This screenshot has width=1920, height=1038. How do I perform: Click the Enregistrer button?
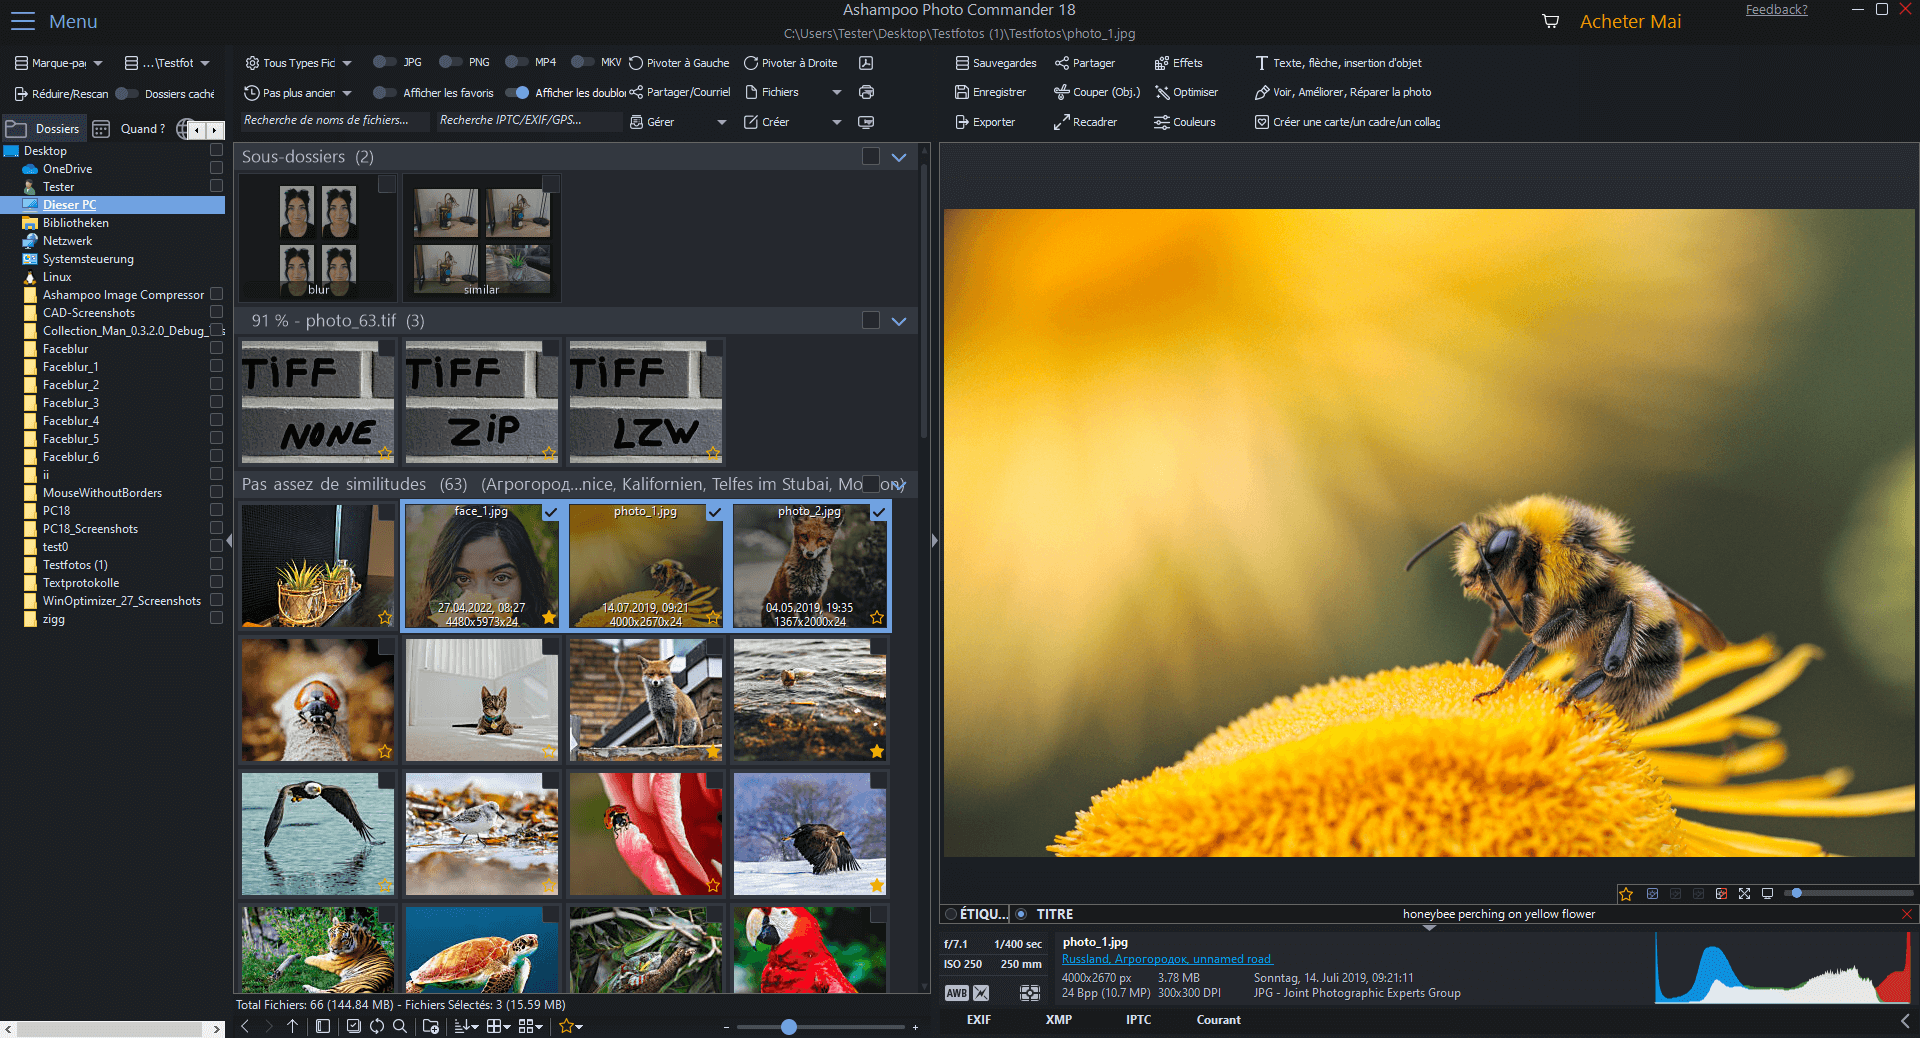tap(990, 92)
